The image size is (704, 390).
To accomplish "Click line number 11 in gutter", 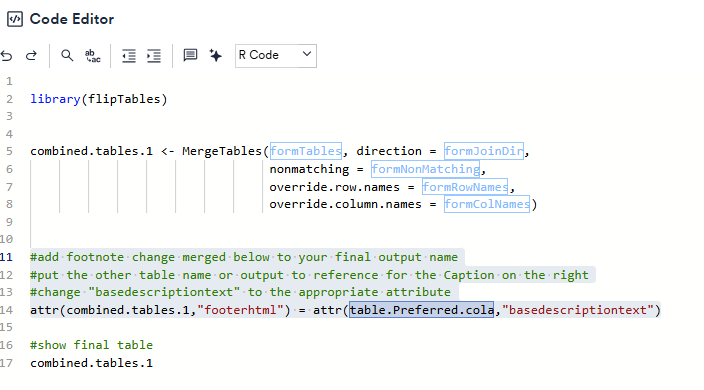I will (x=6, y=257).
